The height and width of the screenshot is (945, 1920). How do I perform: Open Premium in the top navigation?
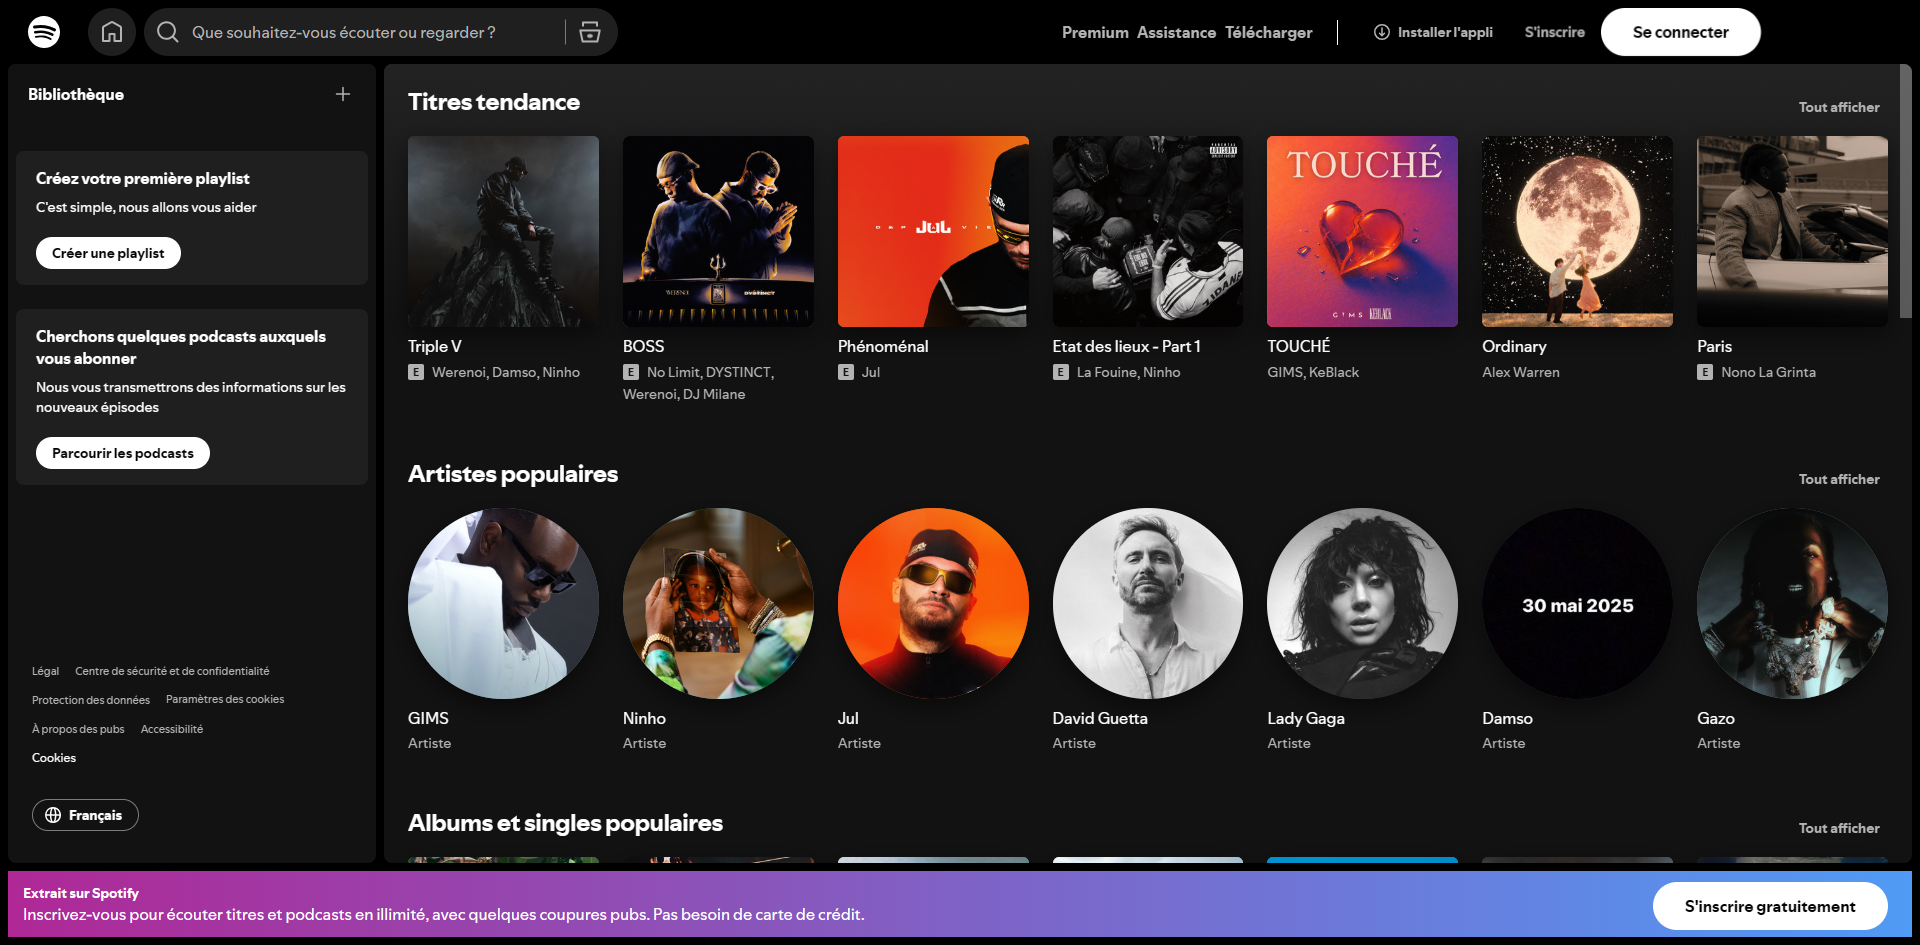(x=1095, y=32)
